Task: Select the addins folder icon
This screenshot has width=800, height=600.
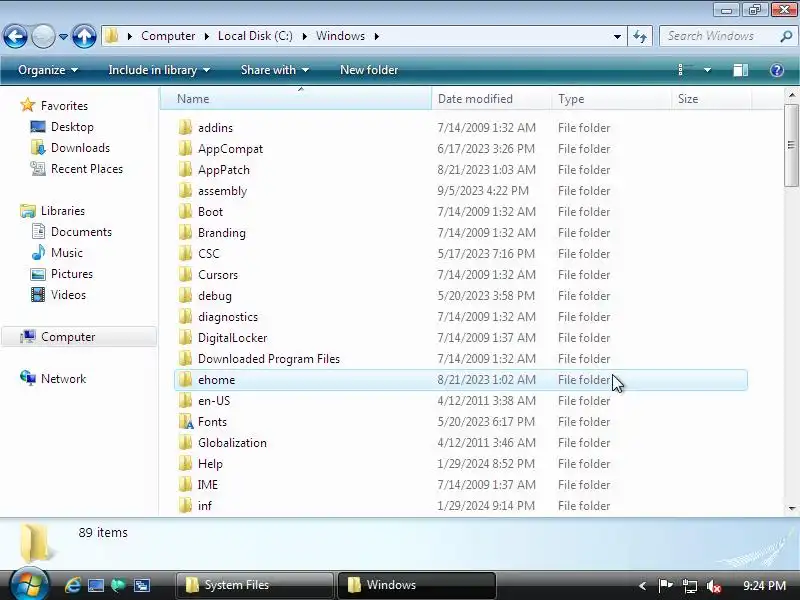Action: pyautogui.click(x=185, y=128)
